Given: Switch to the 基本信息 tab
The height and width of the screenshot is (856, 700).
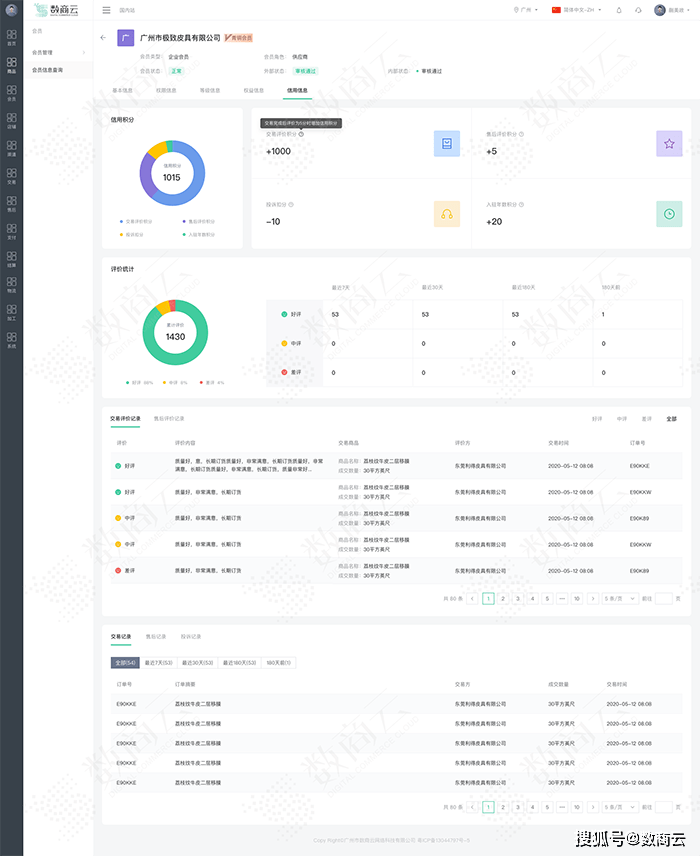Looking at the screenshot, I should click(122, 91).
